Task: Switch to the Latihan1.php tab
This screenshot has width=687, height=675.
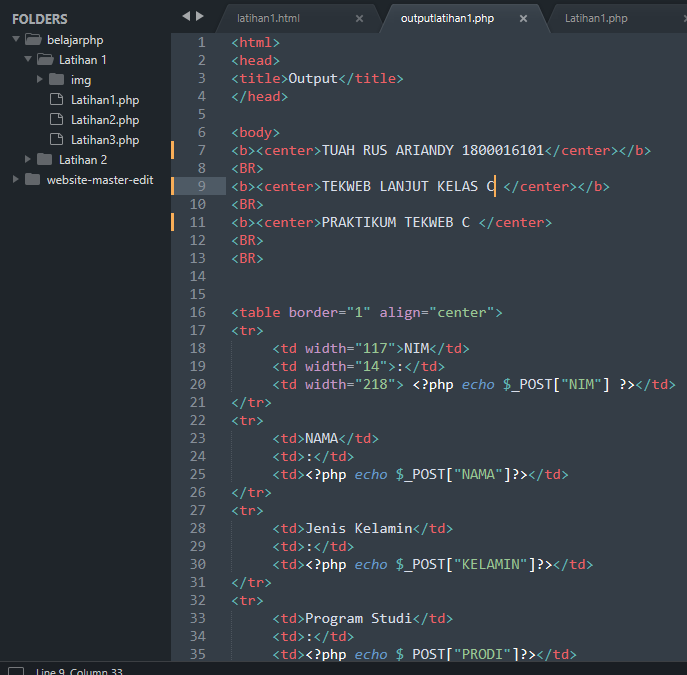Action: pos(596,18)
